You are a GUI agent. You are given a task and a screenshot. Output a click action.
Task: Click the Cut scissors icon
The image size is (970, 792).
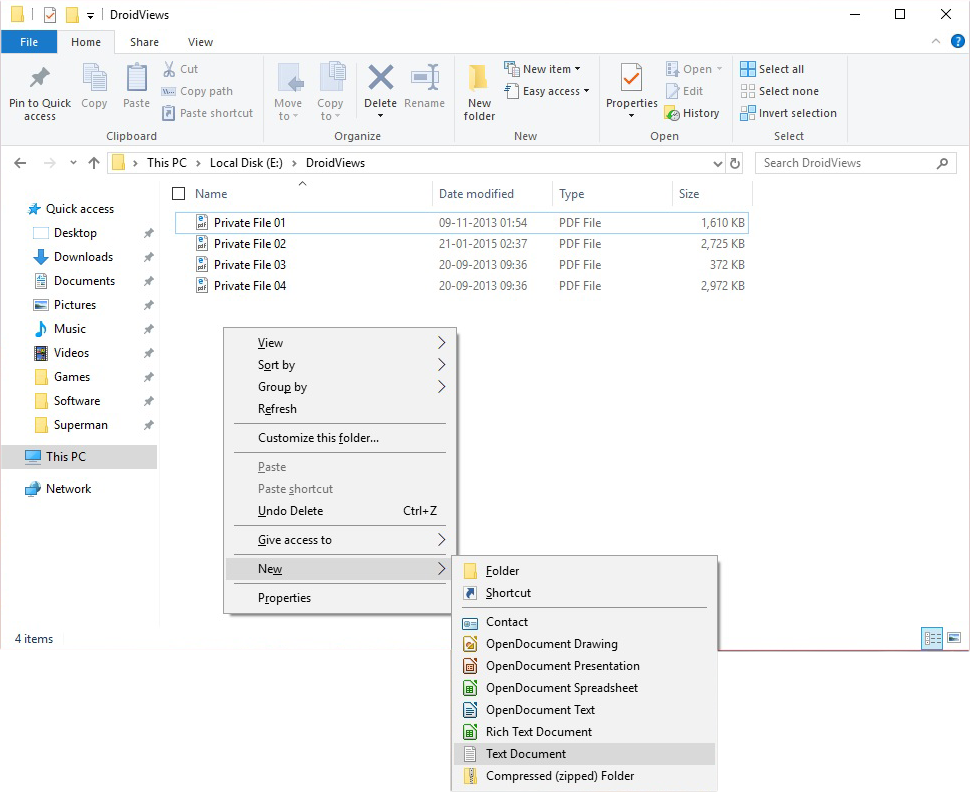(169, 69)
